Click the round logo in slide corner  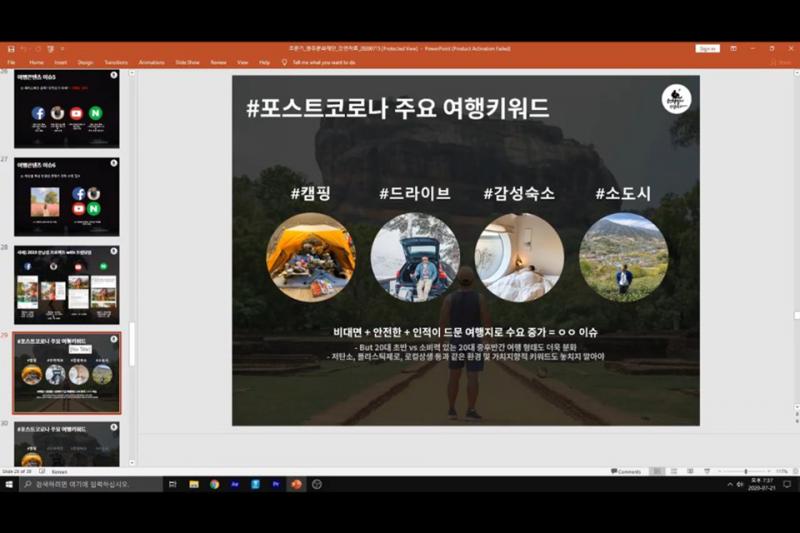[676, 99]
